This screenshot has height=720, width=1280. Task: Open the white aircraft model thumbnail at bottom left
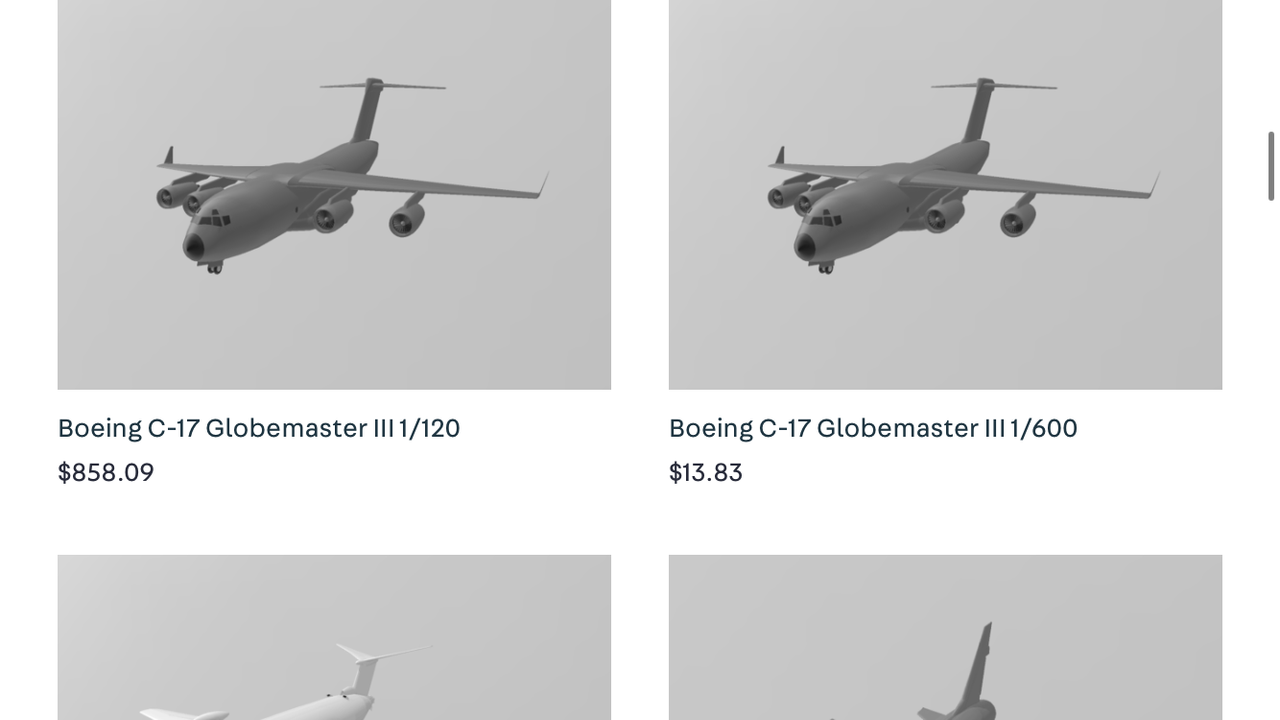334,638
